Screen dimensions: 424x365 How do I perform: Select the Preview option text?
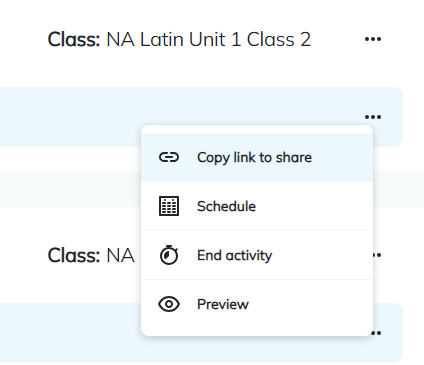coord(223,304)
